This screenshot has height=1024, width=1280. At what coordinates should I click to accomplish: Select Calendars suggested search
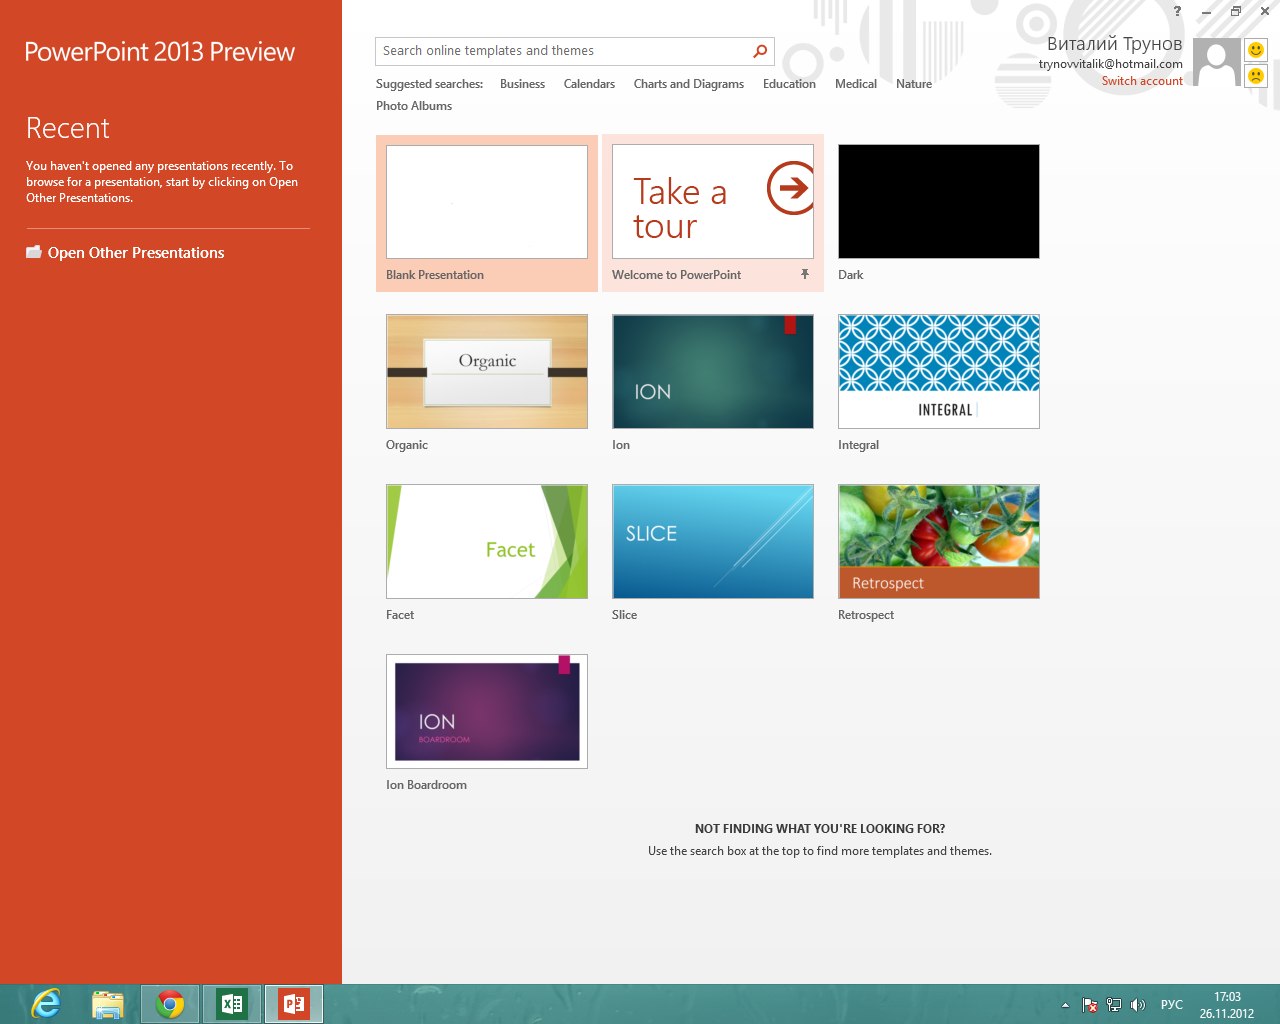pos(589,84)
